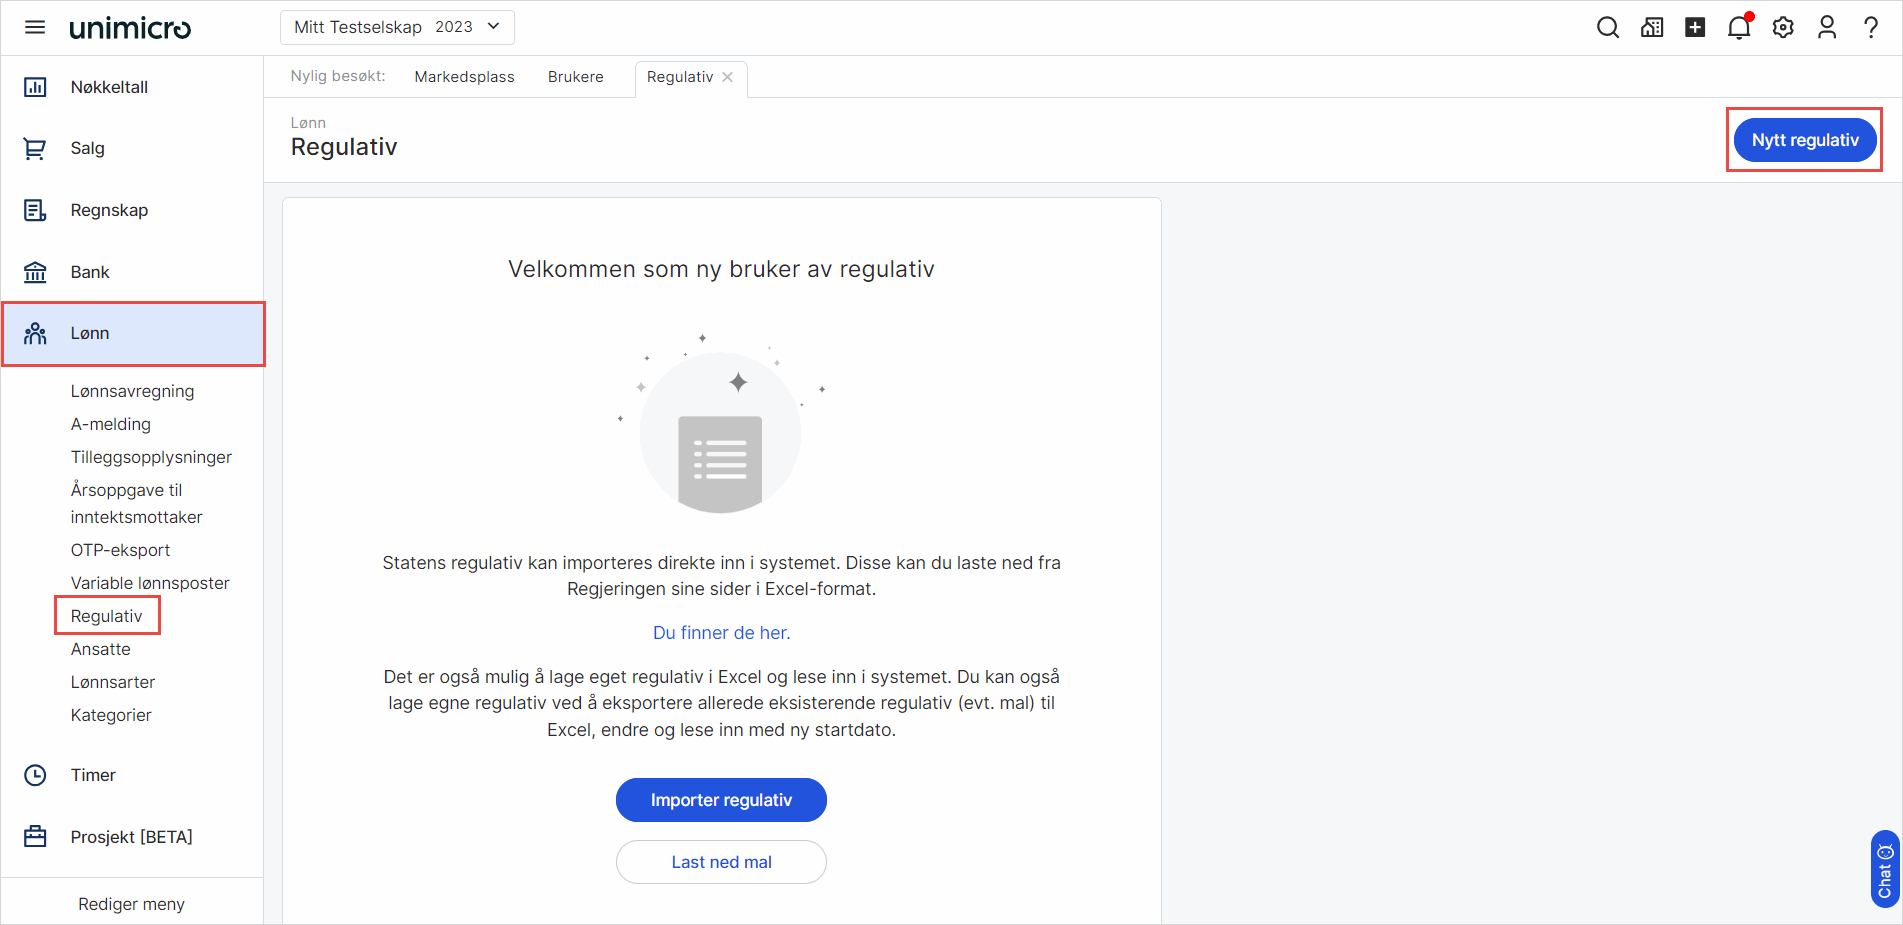Screen dimensions: 1903x925
Task: Expand the Mitt Testselskap 2023 selector
Action: [396, 27]
